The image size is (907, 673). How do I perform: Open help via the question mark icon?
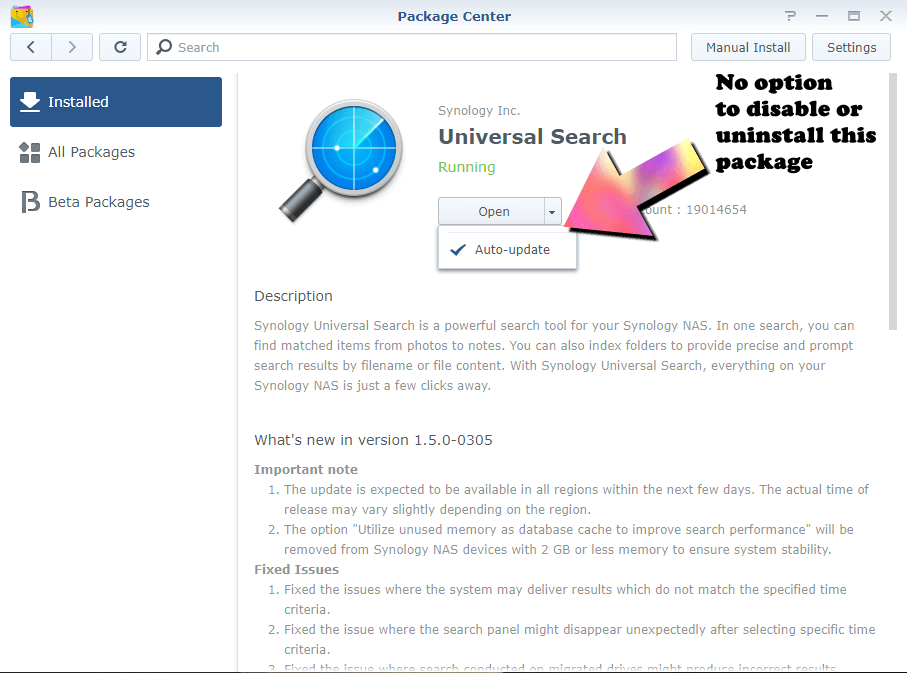point(790,16)
